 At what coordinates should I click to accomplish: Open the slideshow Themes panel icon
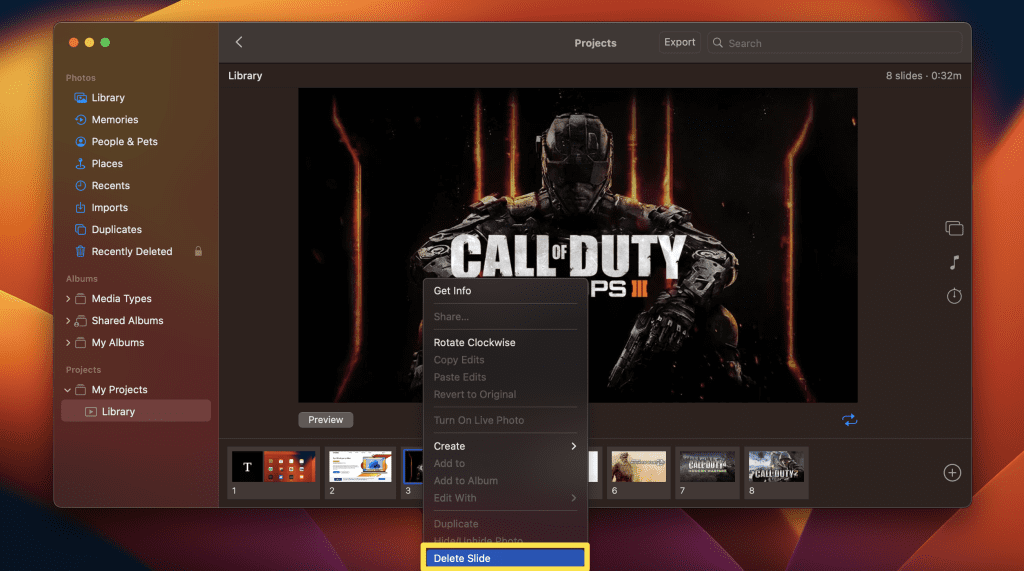point(954,228)
